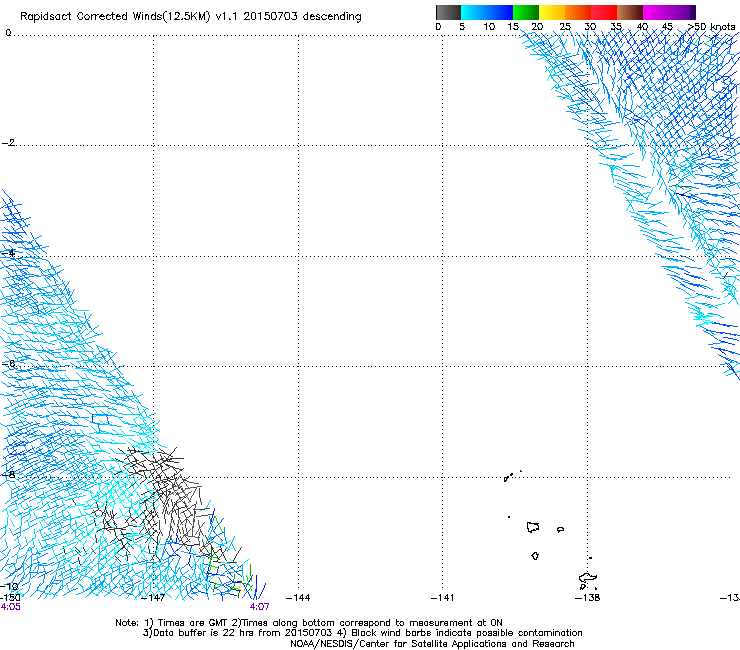
Task: Pick the magenta 40-45 knots legend segment
Action: 656,12
